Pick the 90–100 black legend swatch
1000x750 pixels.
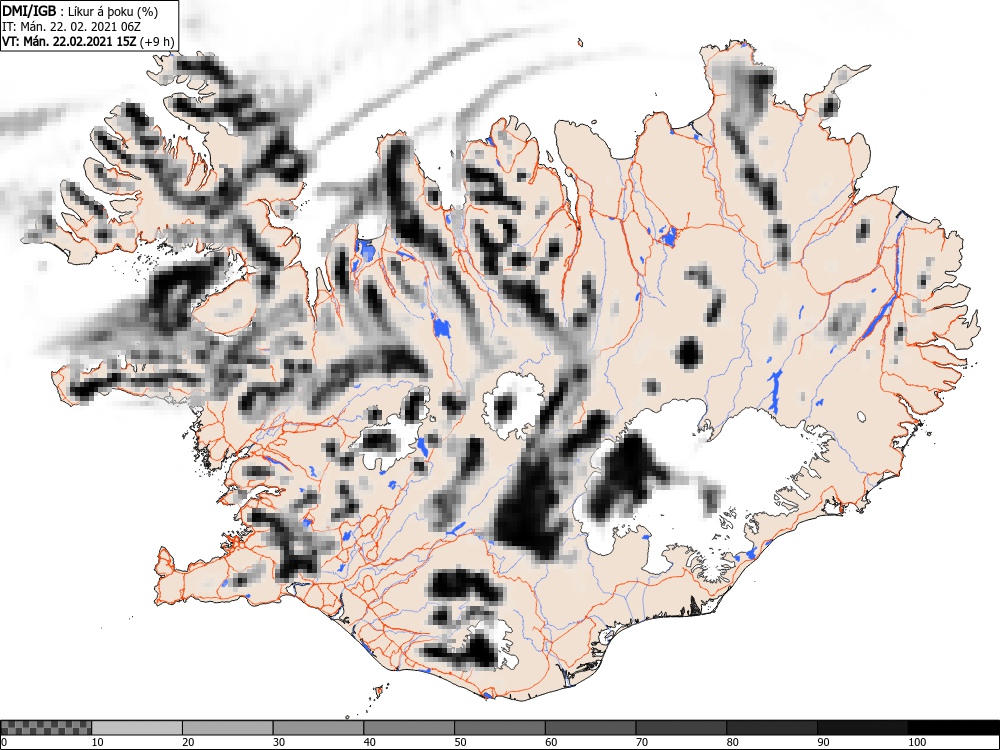point(862,728)
